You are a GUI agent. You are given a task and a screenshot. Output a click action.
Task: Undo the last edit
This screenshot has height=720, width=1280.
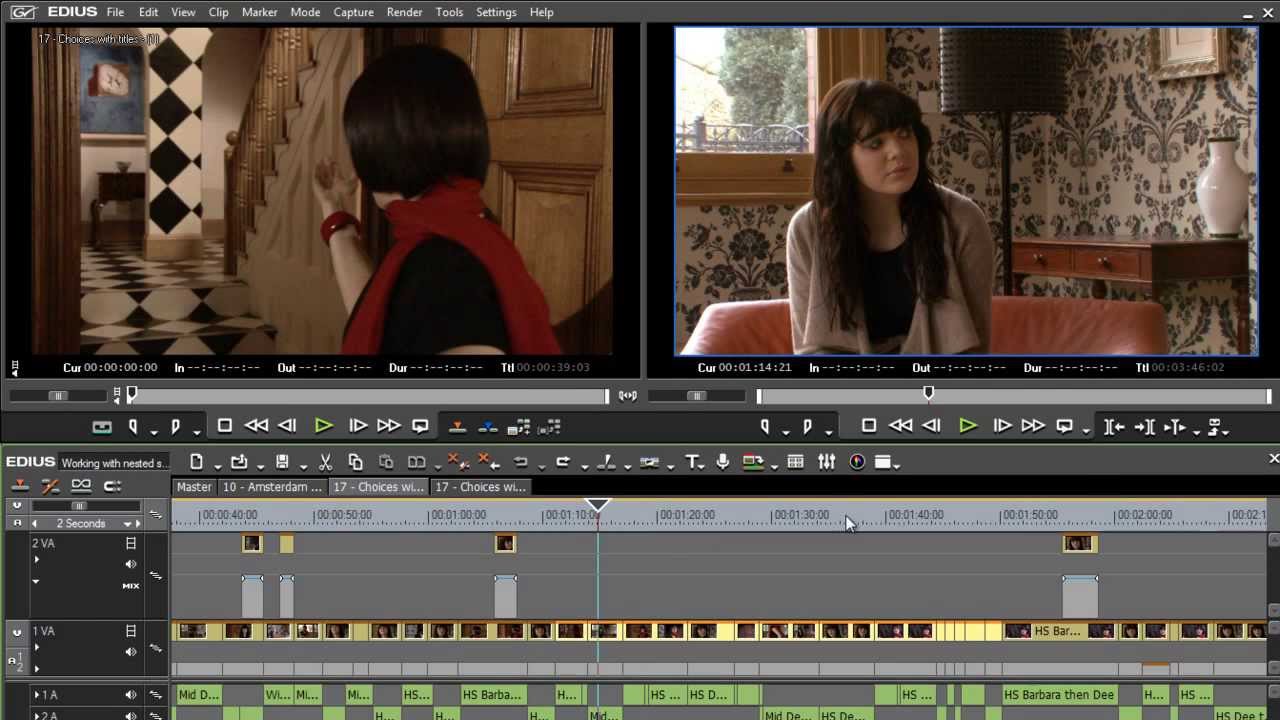(x=519, y=462)
